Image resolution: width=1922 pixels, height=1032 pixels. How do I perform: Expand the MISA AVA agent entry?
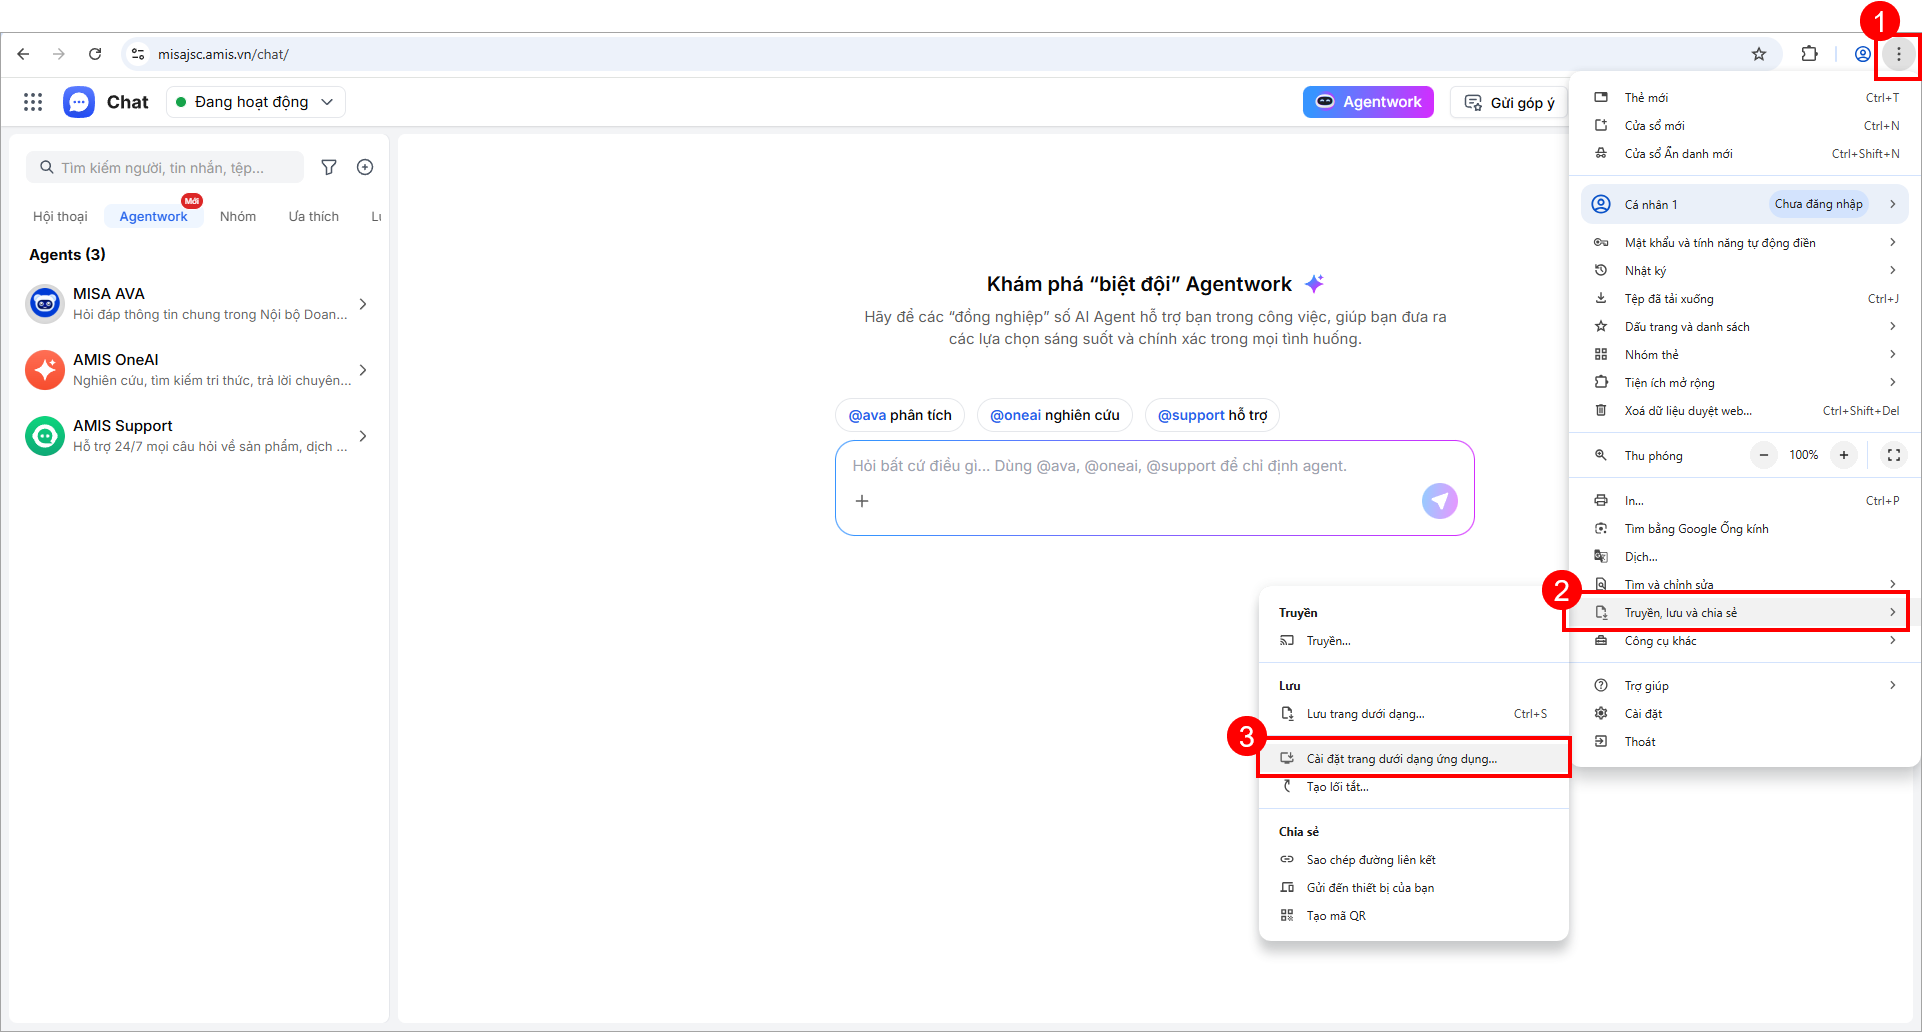[363, 304]
